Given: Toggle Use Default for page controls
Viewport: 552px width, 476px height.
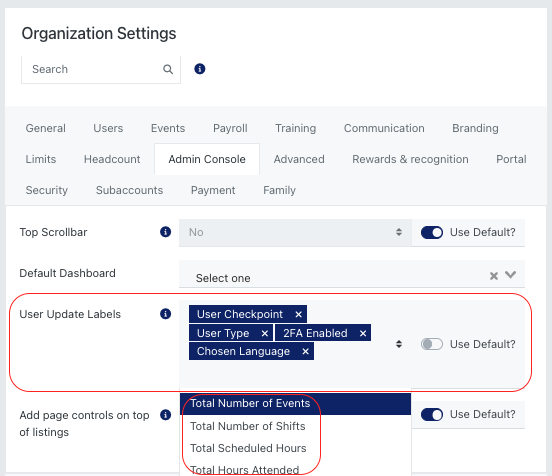Looking at the screenshot, I should (432, 414).
